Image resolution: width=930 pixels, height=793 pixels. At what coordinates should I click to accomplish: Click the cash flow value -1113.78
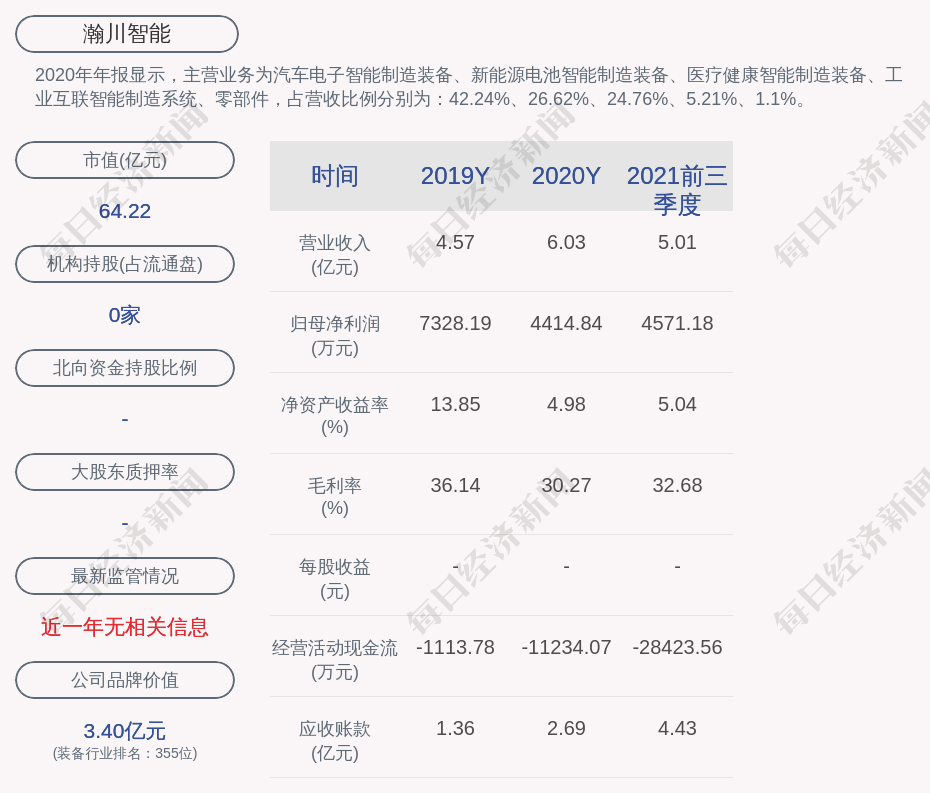[x=455, y=647]
